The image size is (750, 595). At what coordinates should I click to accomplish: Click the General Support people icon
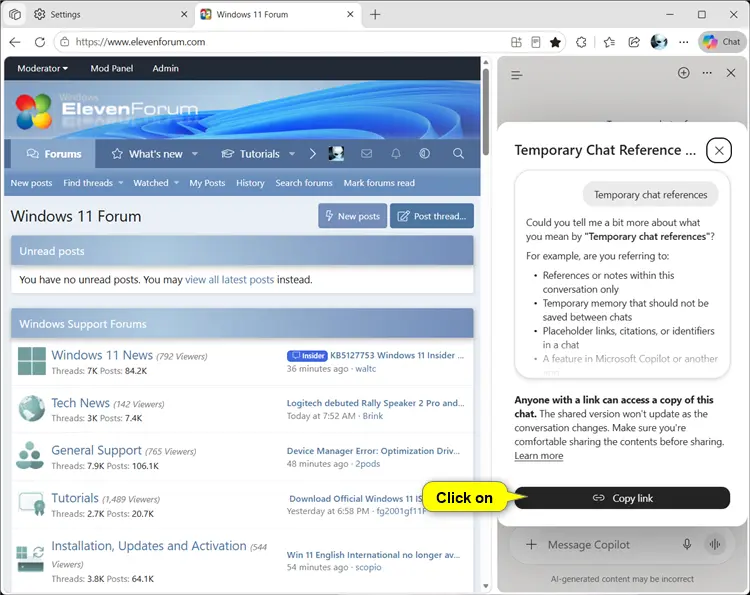[30, 456]
